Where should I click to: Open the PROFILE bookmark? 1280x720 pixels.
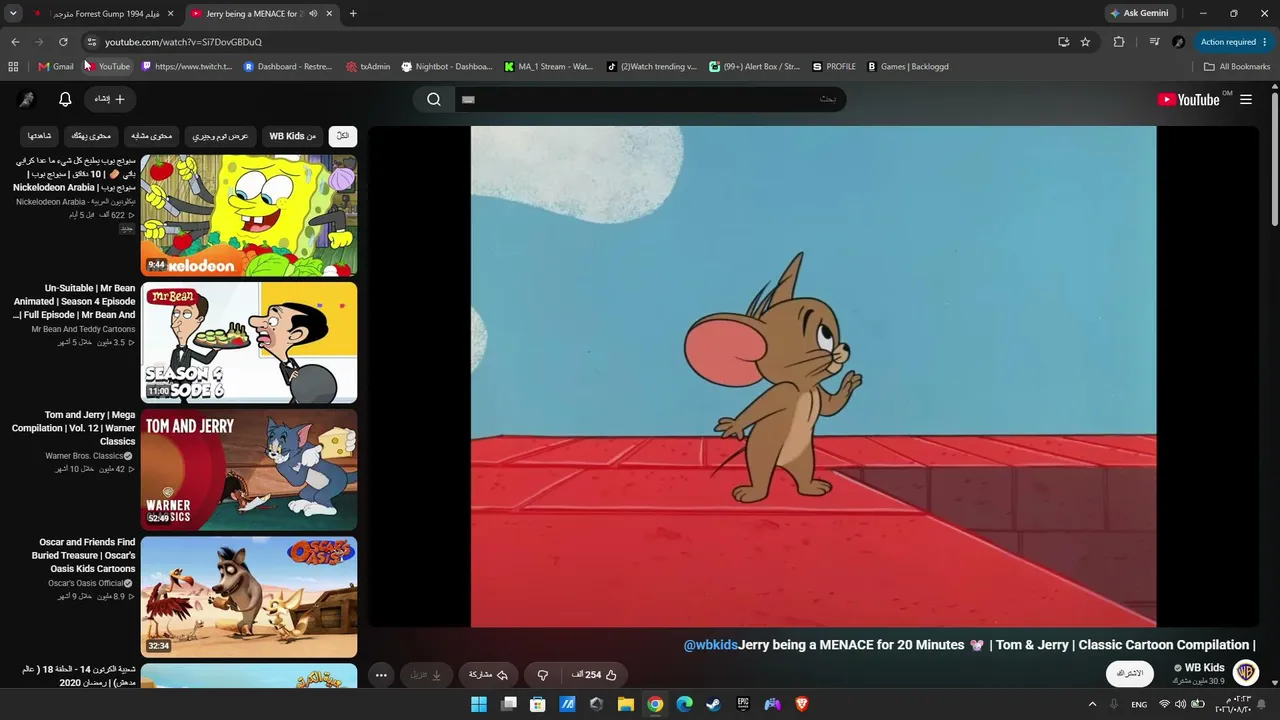coord(834,67)
